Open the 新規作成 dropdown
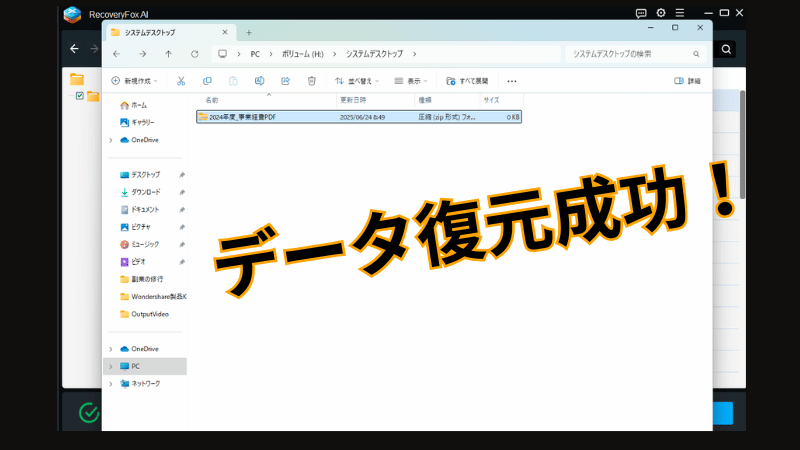Image resolution: width=800 pixels, height=450 pixels. point(135,80)
